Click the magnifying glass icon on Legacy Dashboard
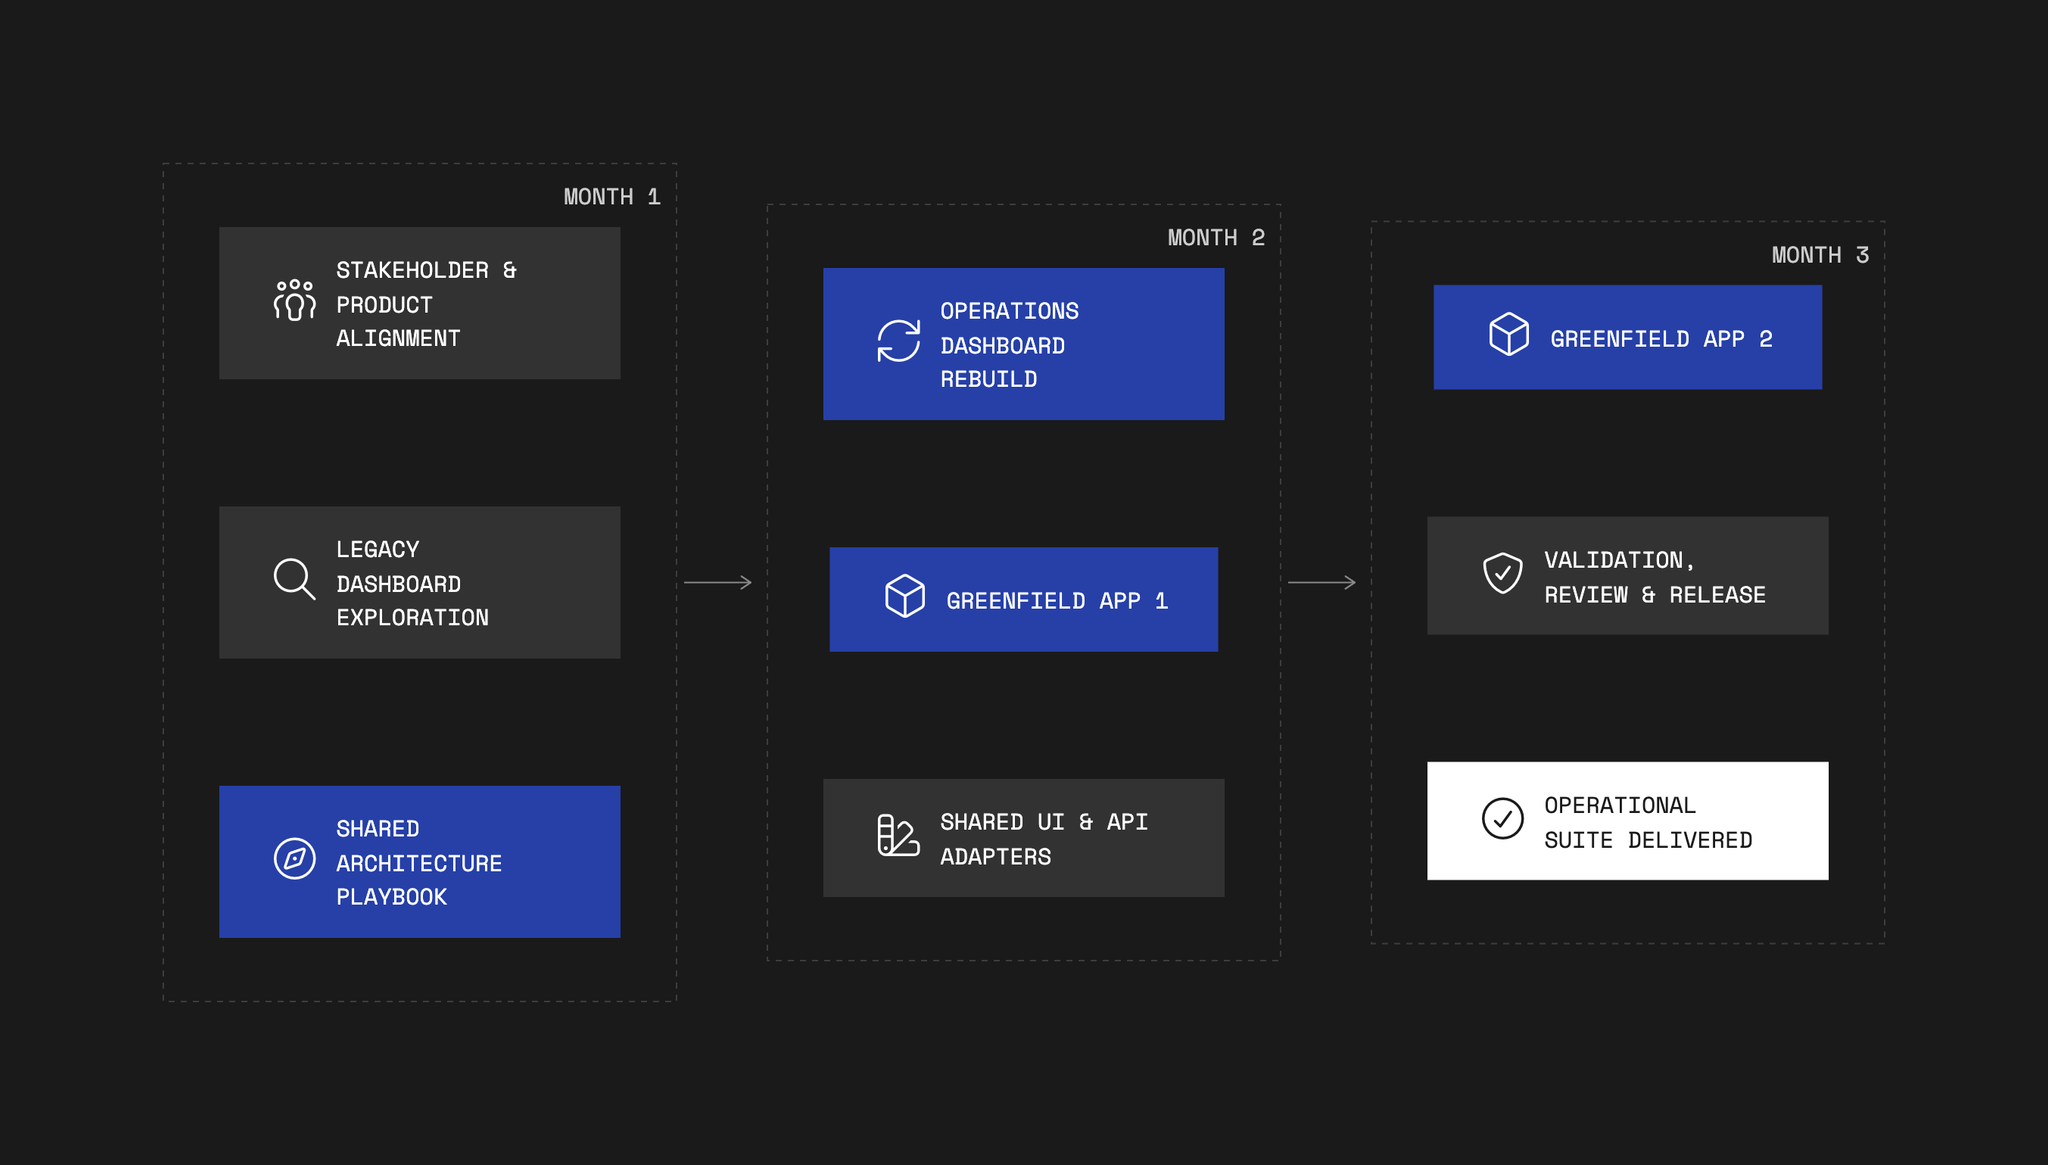The image size is (2048, 1165). pos(294,579)
